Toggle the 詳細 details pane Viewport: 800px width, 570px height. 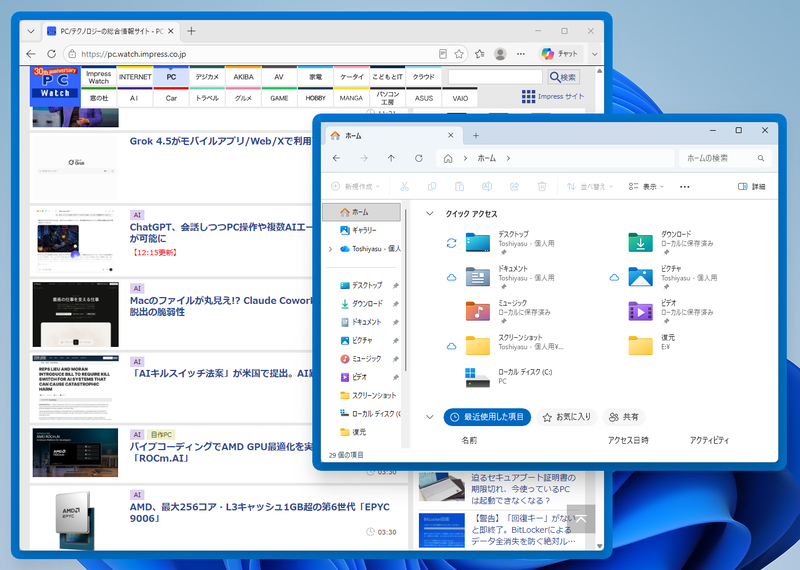tap(752, 187)
